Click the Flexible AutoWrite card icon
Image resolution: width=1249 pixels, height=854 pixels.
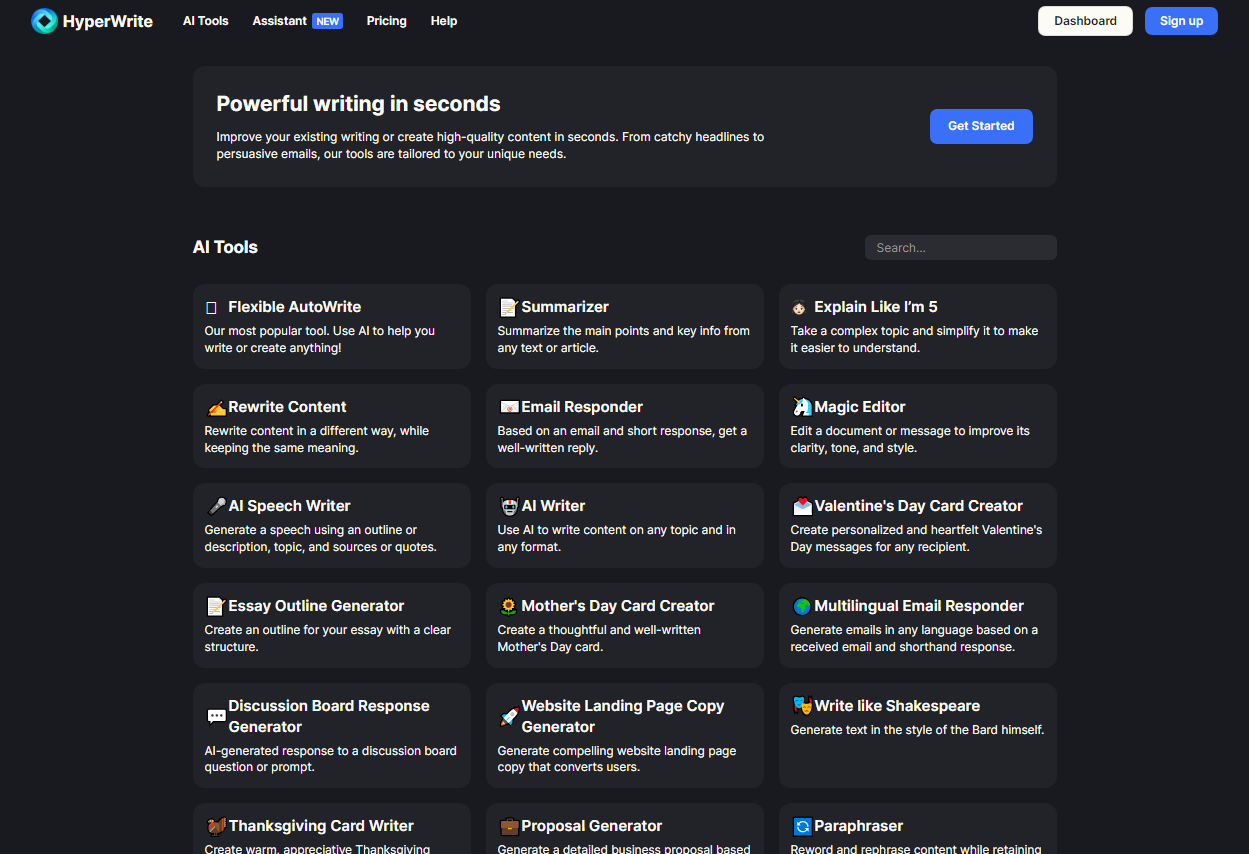(211, 308)
